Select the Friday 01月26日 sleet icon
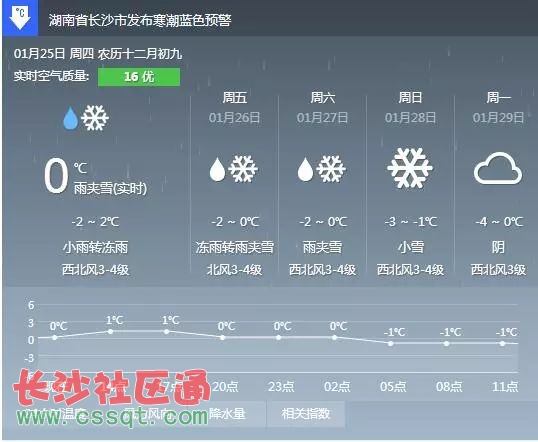The width and height of the screenshot is (538, 442). coord(234,169)
